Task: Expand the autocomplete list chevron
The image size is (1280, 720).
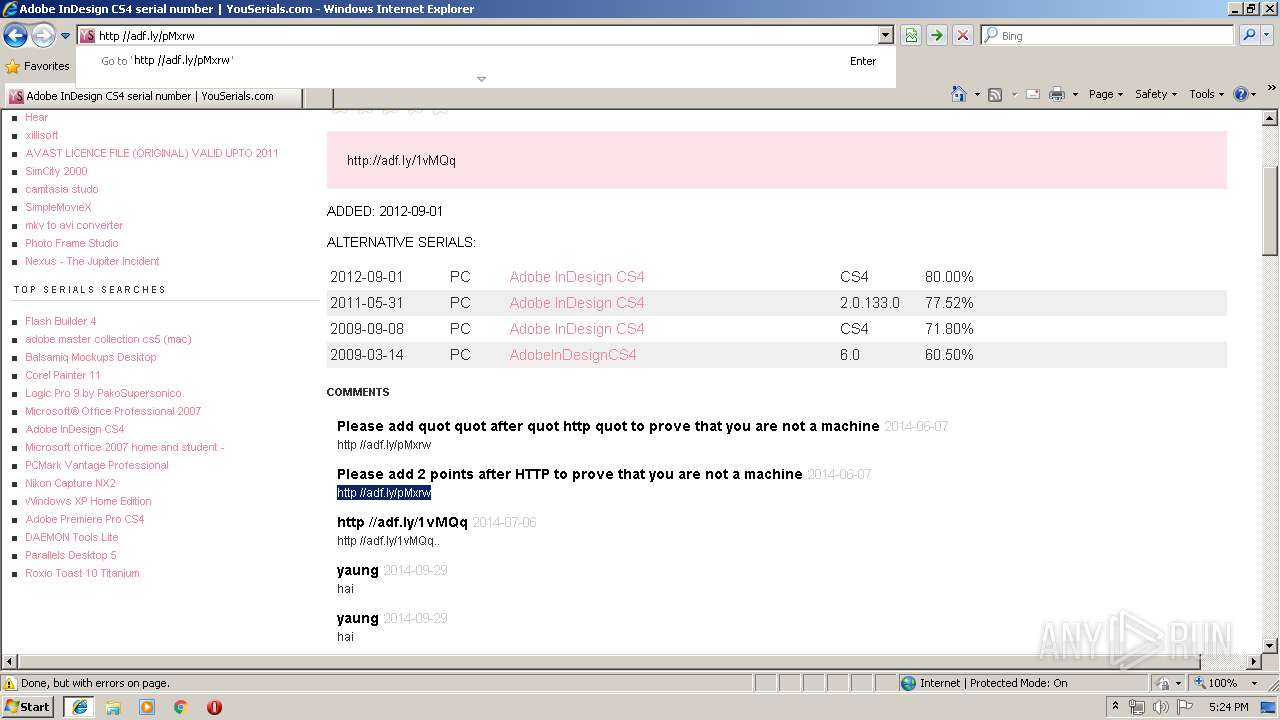Action: 481,79
